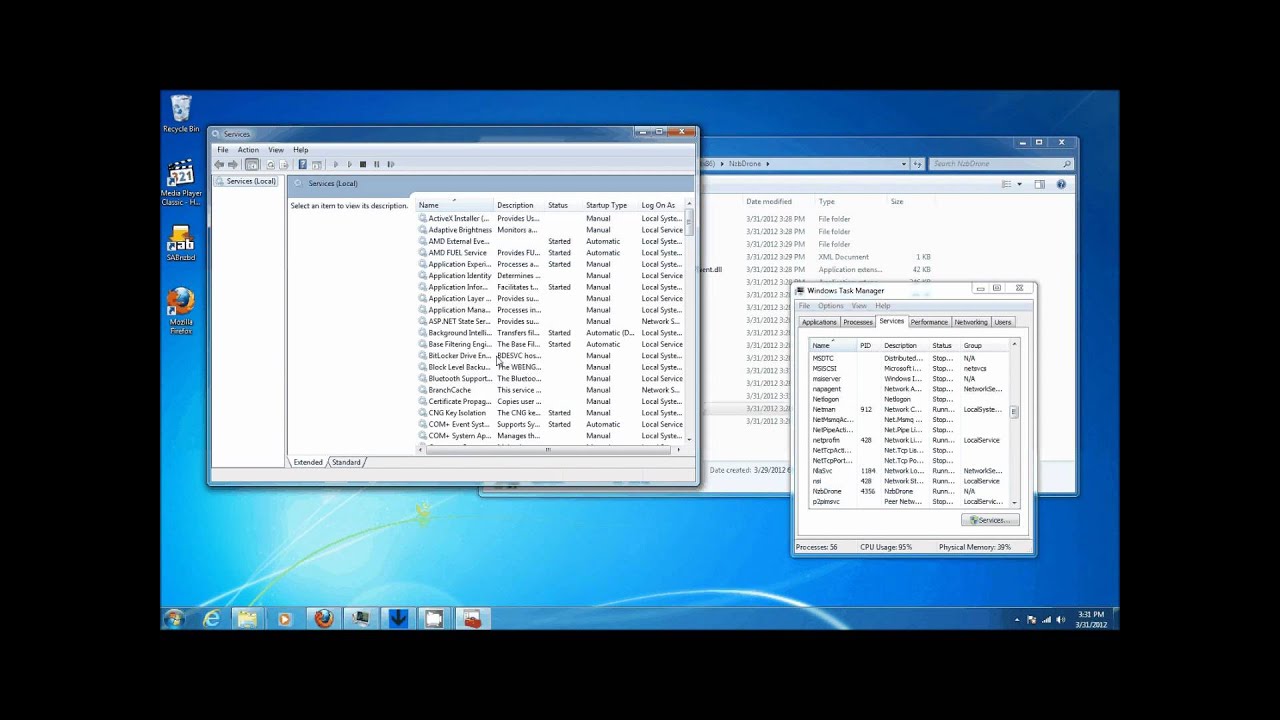Select Services (Local) tree node
Screen dimensions: 1280x720
pyautogui.click(x=246, y=182)
